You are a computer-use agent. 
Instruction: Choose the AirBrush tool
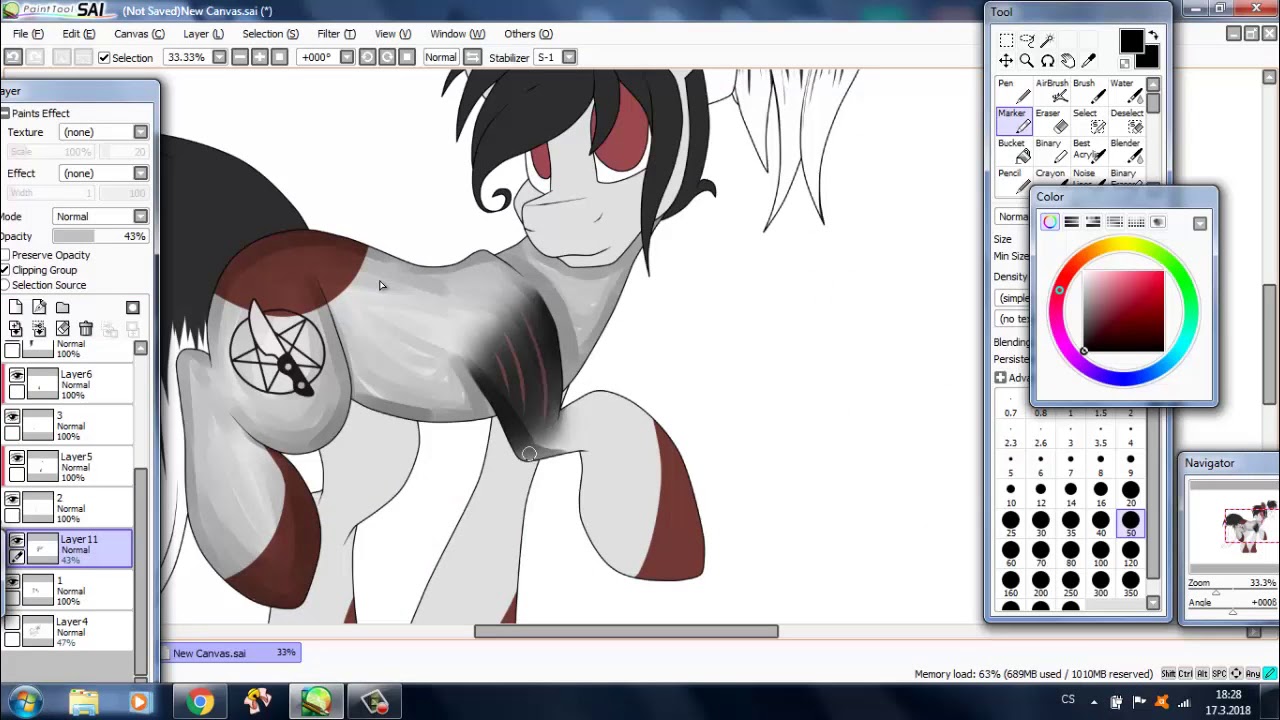[1051, 90]
